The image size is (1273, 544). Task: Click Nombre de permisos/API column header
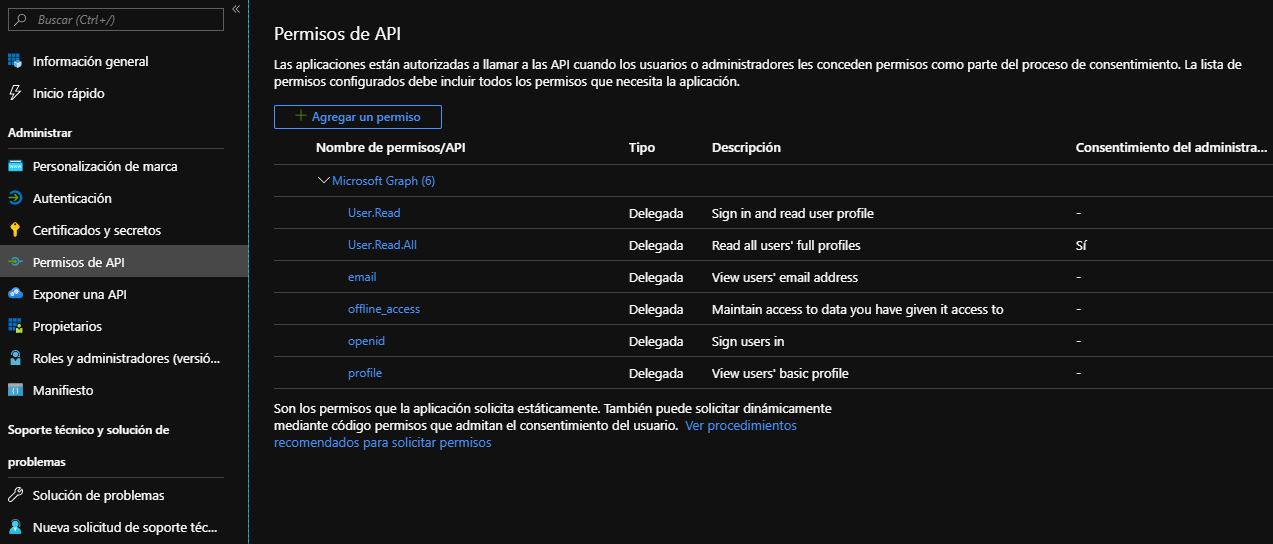point(391,147)
